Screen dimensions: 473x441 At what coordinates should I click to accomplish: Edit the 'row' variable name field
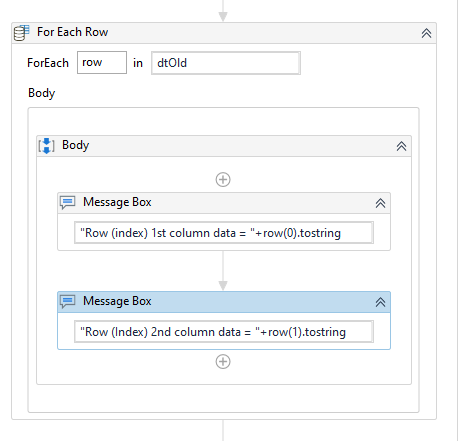pos(102,62)
